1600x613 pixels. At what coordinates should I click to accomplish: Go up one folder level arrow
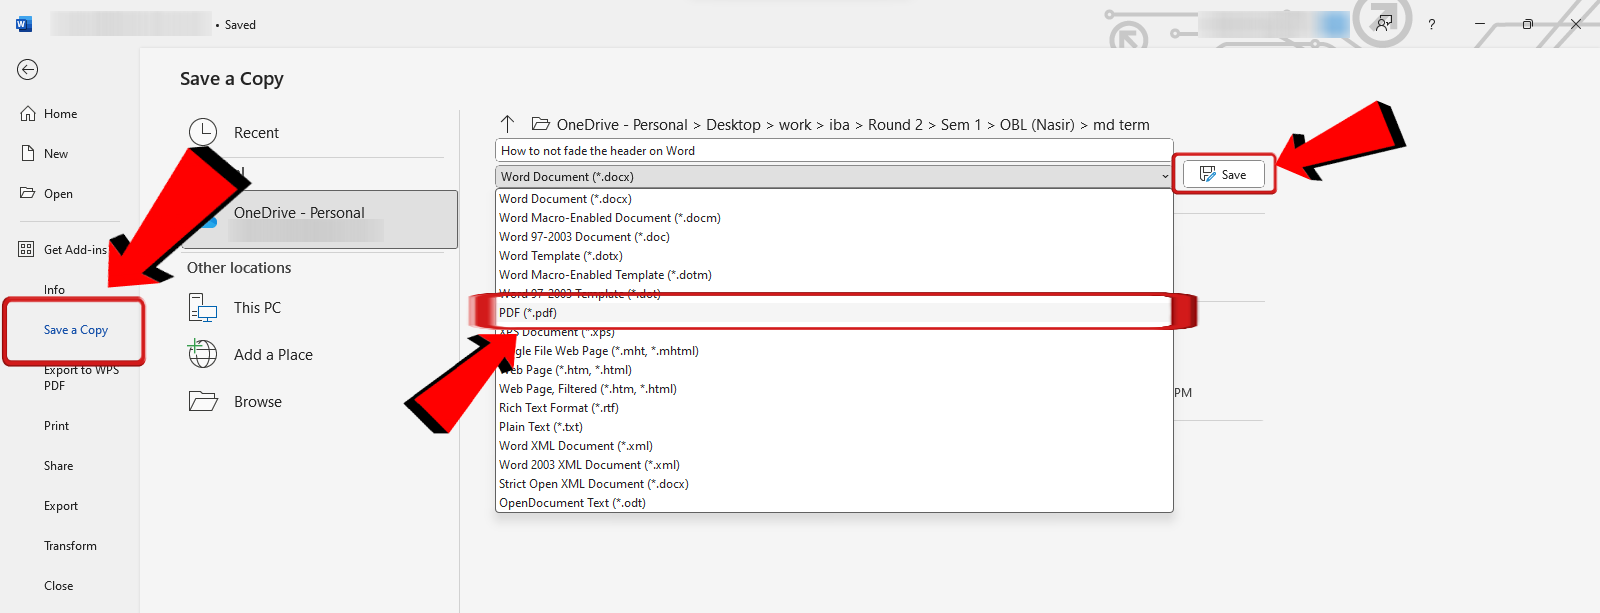507,124
